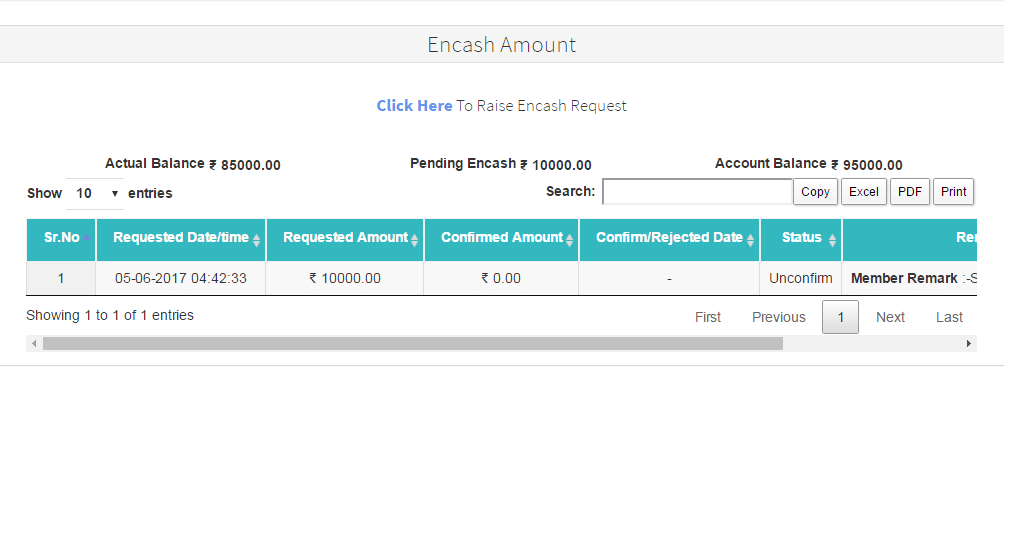Export table using Excel button

[863, 192]
